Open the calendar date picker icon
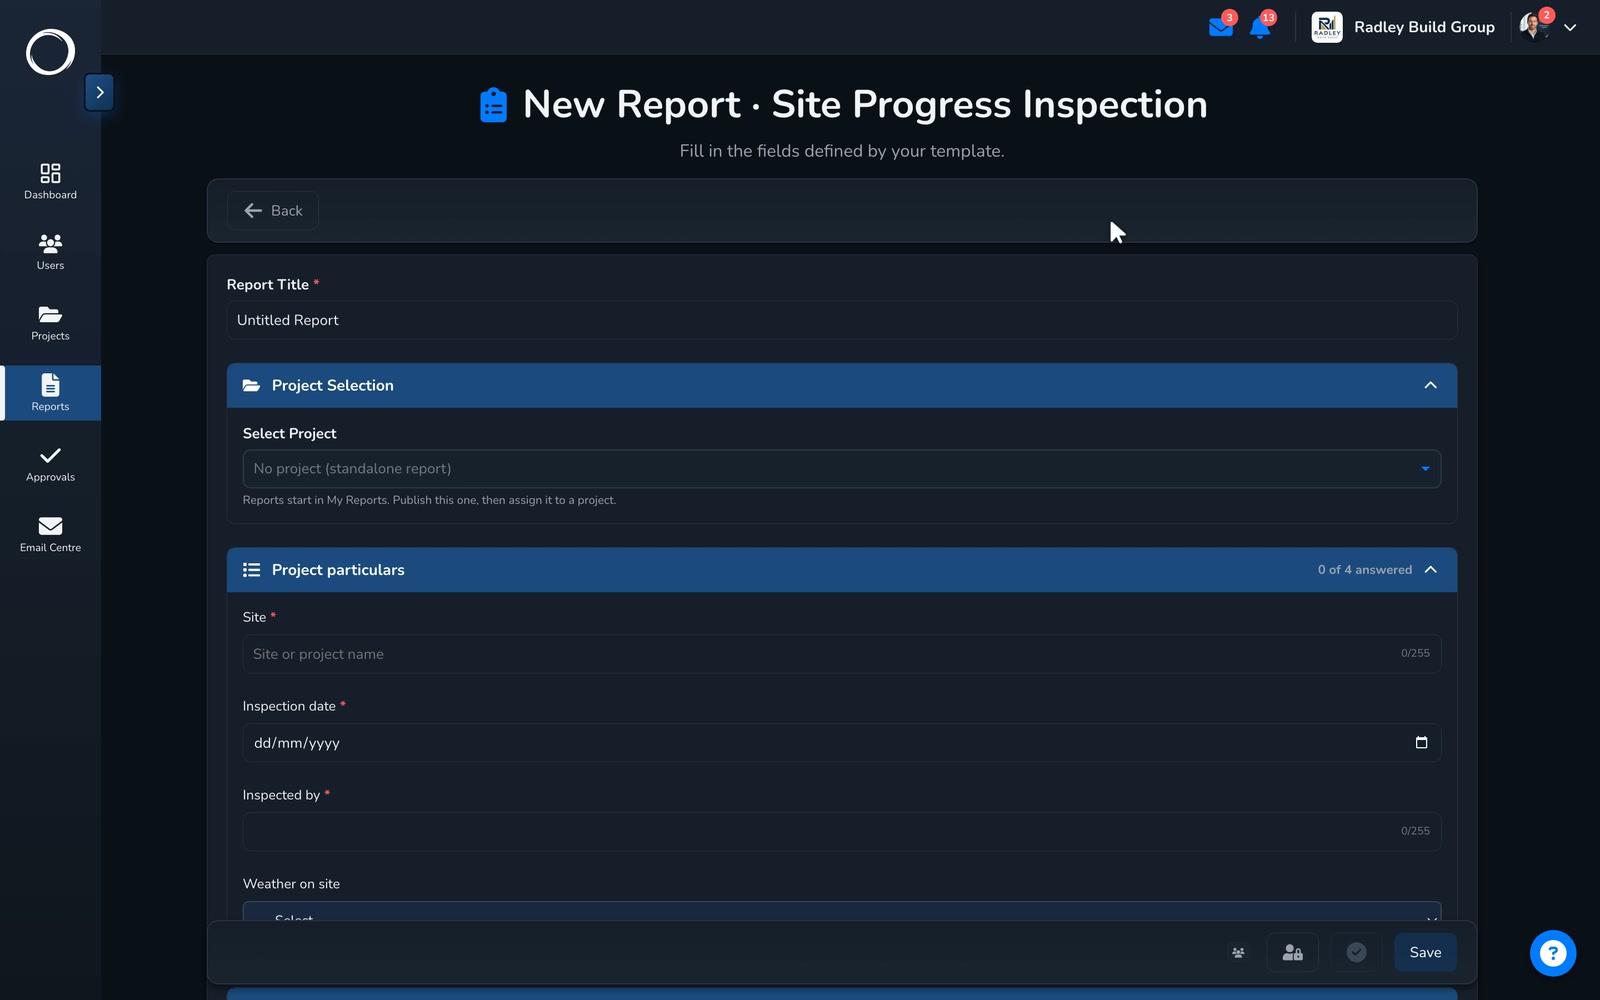Viewport: 1600px width, 1000px height. (x=1421, y=742)
